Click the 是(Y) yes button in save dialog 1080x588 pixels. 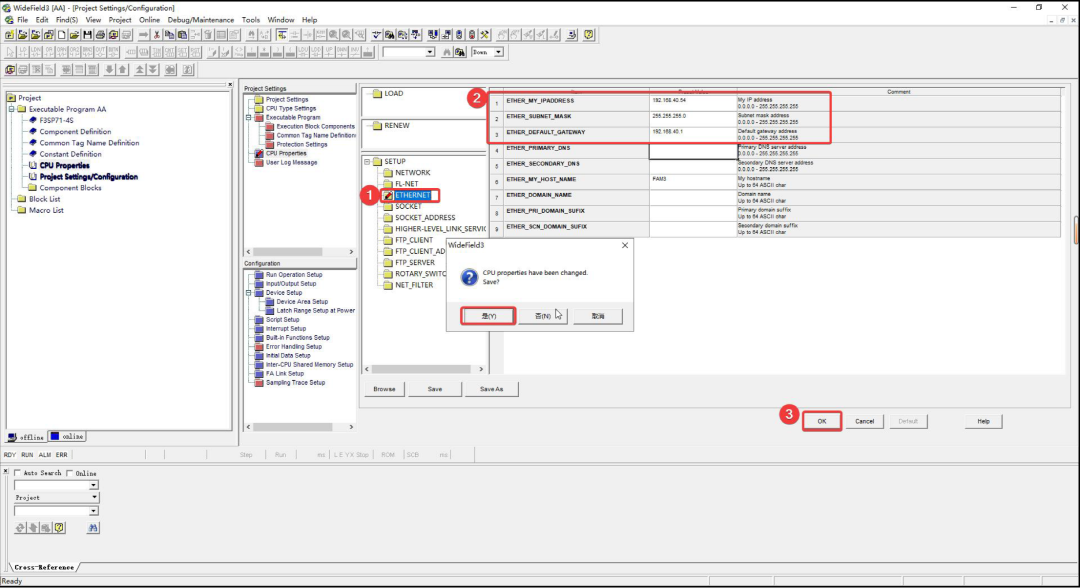tap(488, 316)
